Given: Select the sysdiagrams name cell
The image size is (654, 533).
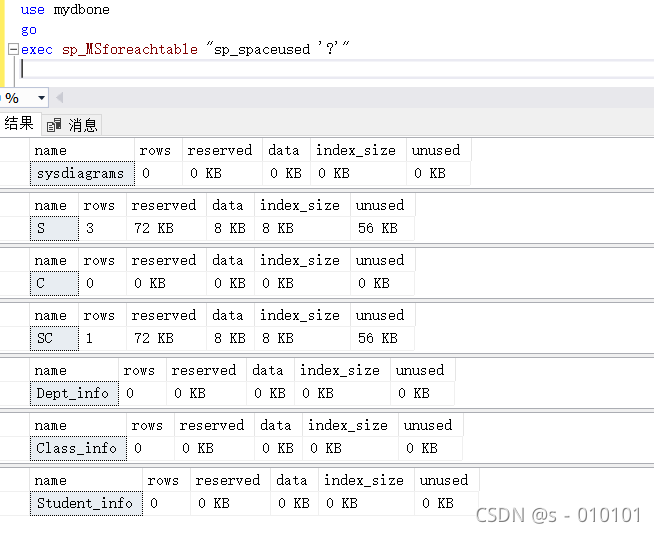Looking at the screenshot, I should (82, 173).
